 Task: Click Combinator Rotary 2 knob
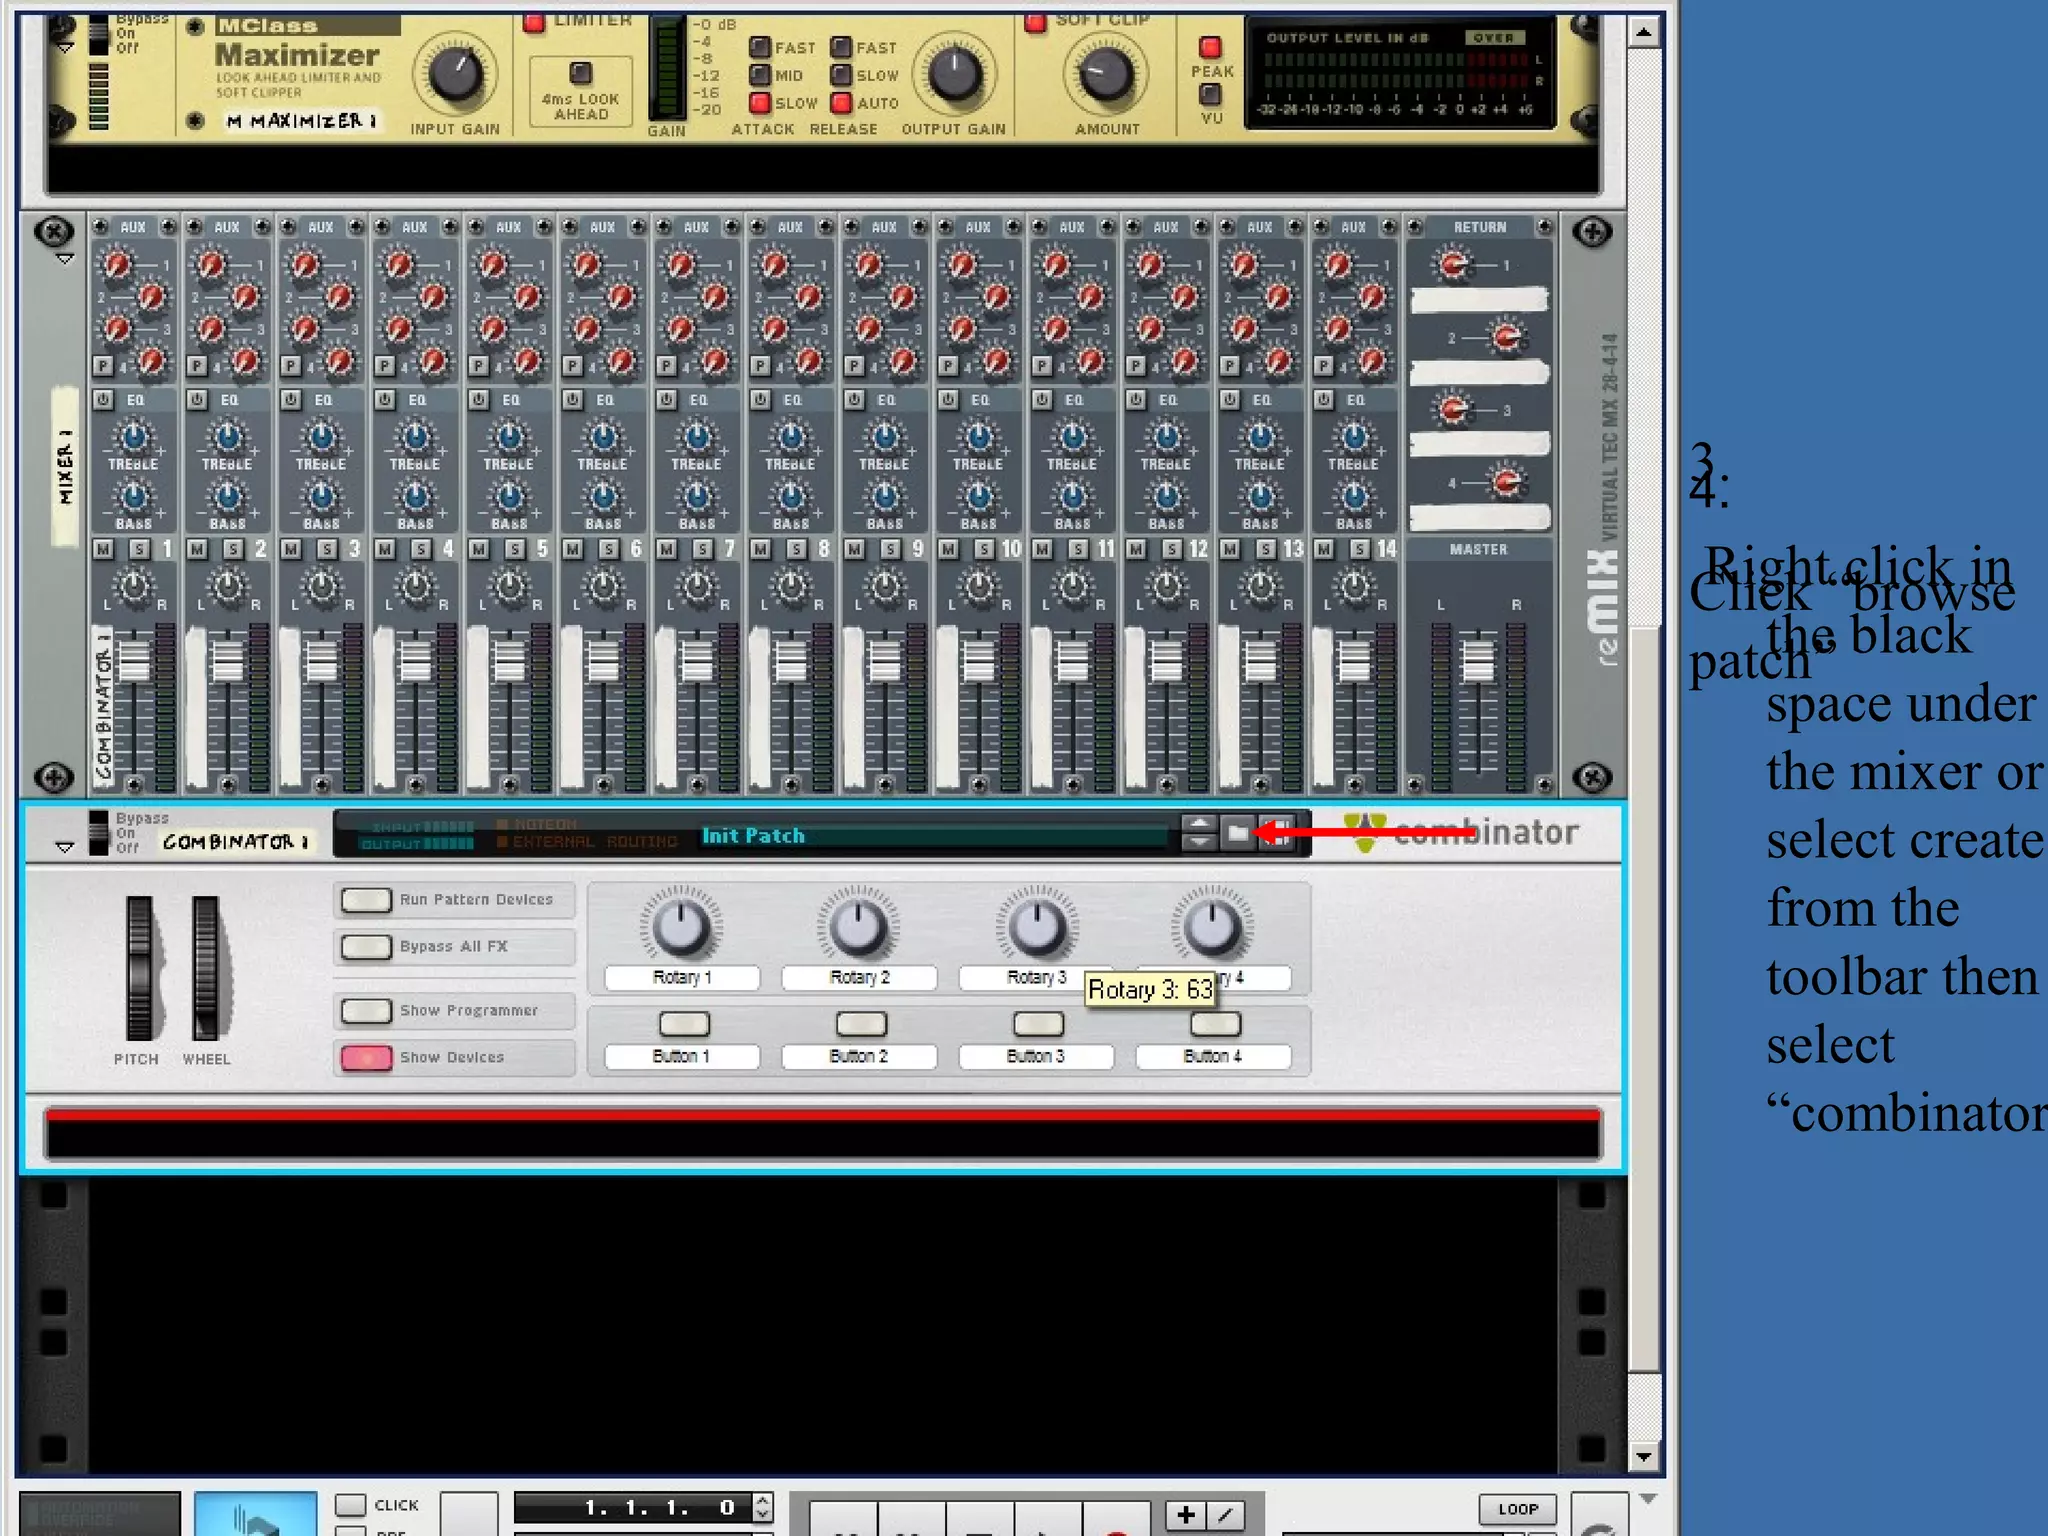(x=859, y=925)
